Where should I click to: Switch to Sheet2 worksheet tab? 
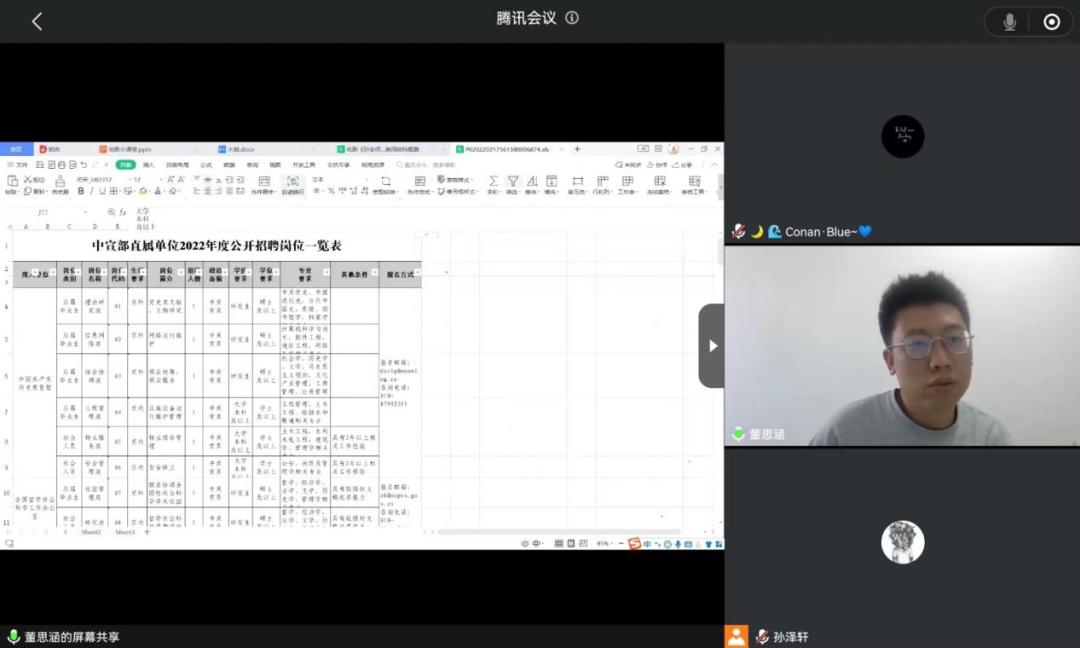(91, 532)
